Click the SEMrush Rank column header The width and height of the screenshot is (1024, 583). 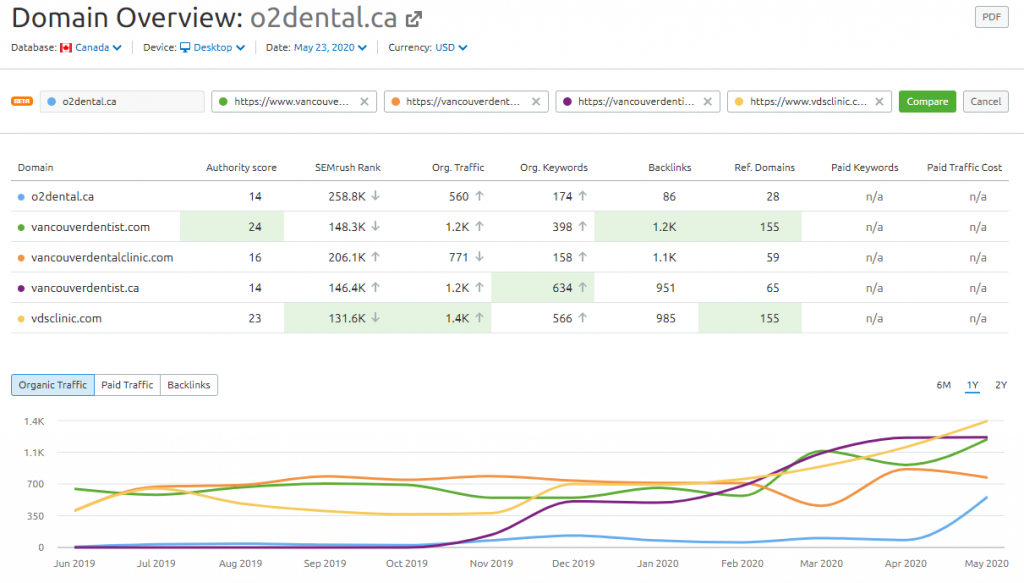(x=347, y=168)
